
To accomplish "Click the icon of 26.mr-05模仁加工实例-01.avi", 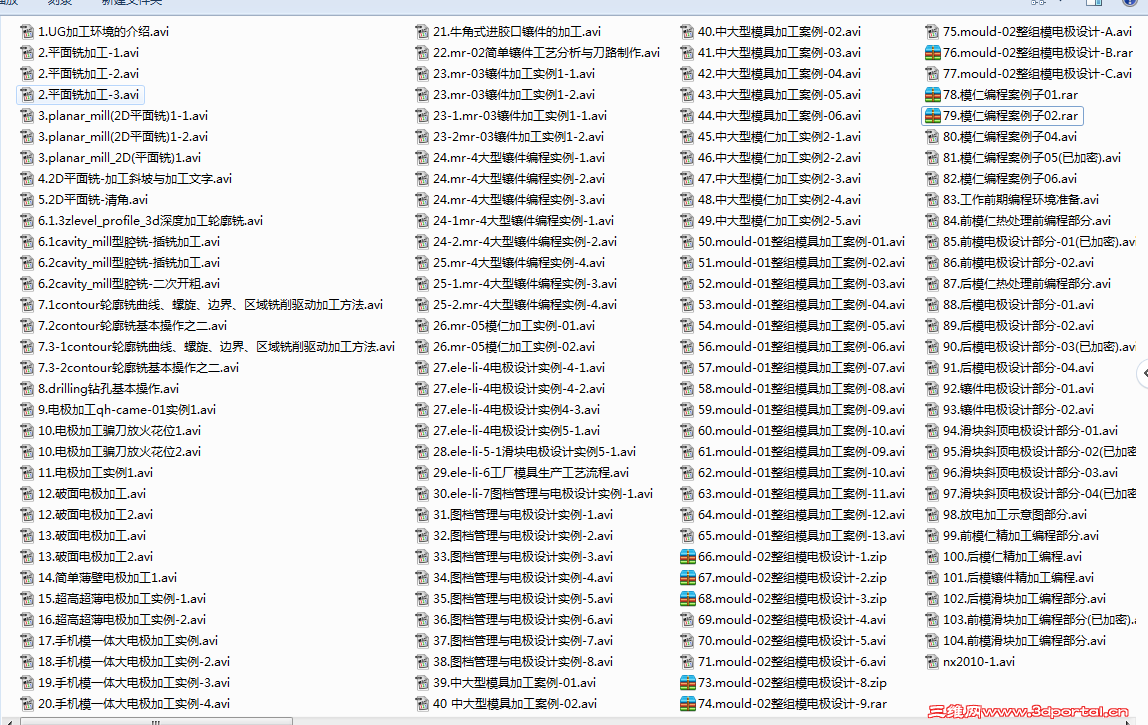I will click(x=422, y=325).
